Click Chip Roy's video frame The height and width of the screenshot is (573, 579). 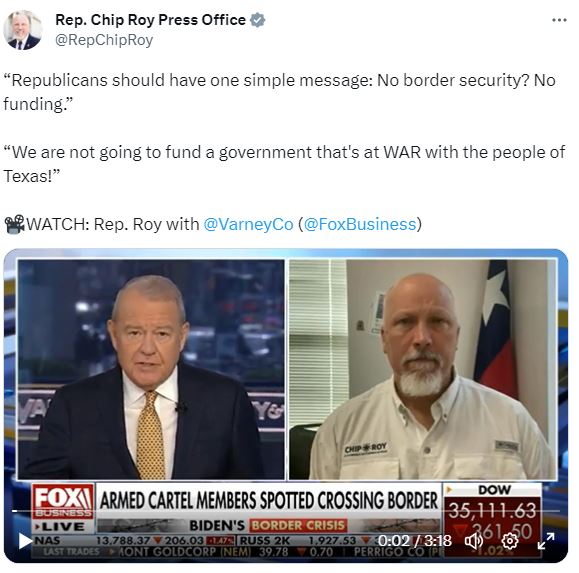point(422,370)
